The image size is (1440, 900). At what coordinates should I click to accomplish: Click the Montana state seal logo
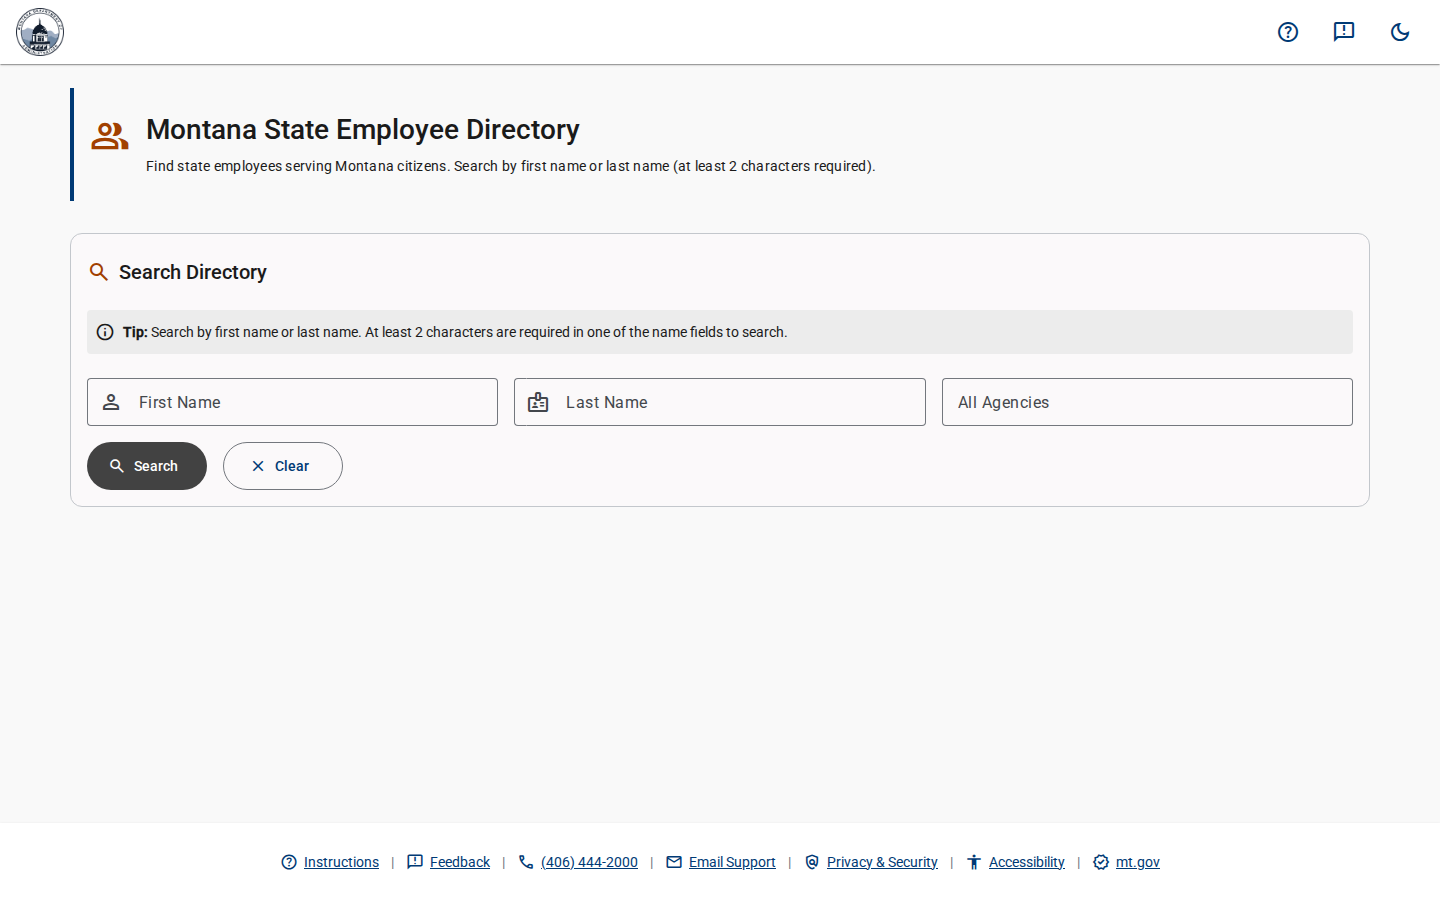(40, 32)
